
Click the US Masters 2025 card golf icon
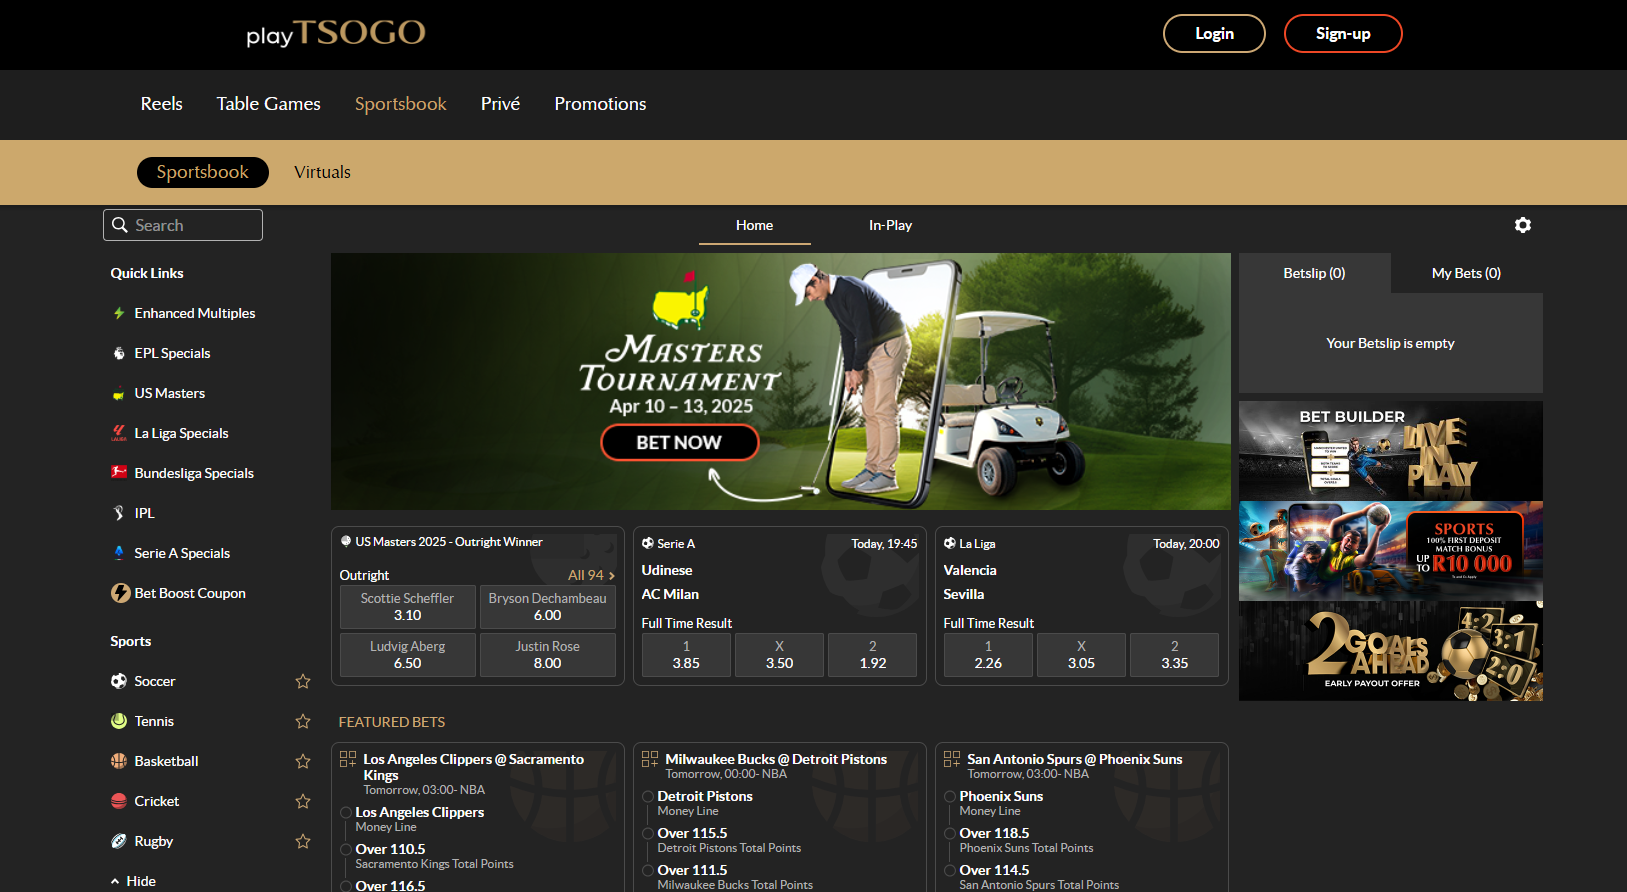point(346,541)
